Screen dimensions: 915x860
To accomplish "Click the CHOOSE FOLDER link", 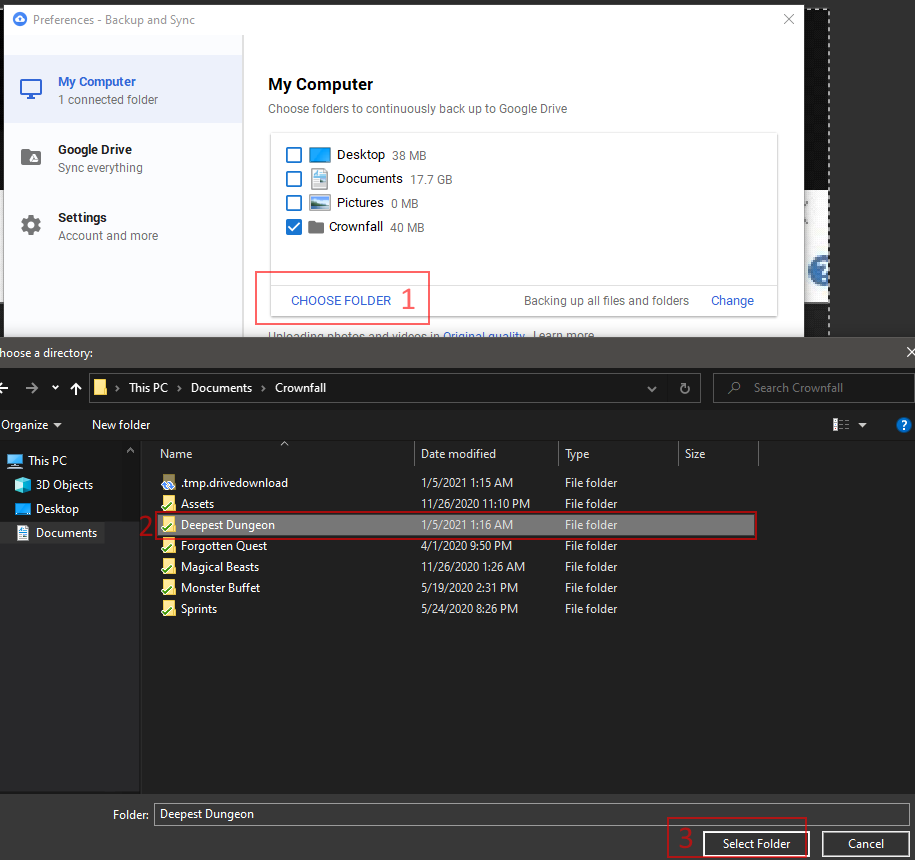I will pyautogui.click(x=341, y=300).
